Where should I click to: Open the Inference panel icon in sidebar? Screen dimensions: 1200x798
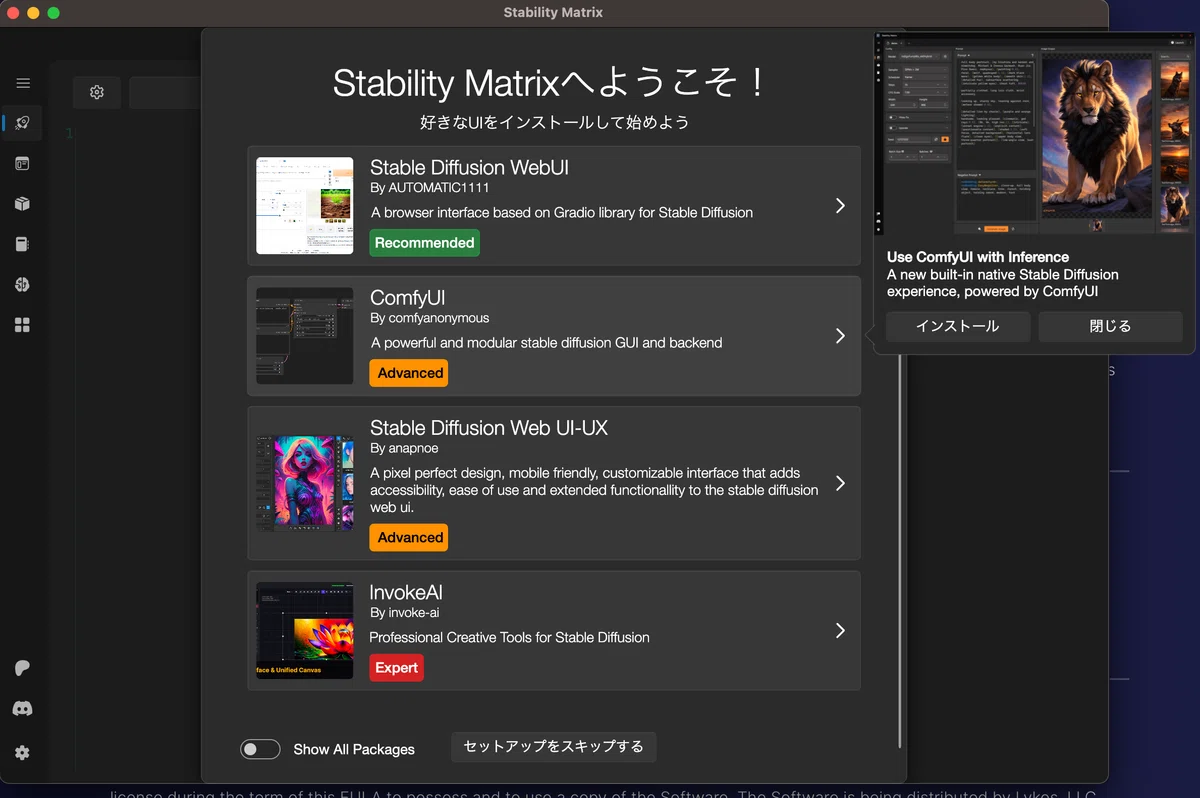(22, 164)
